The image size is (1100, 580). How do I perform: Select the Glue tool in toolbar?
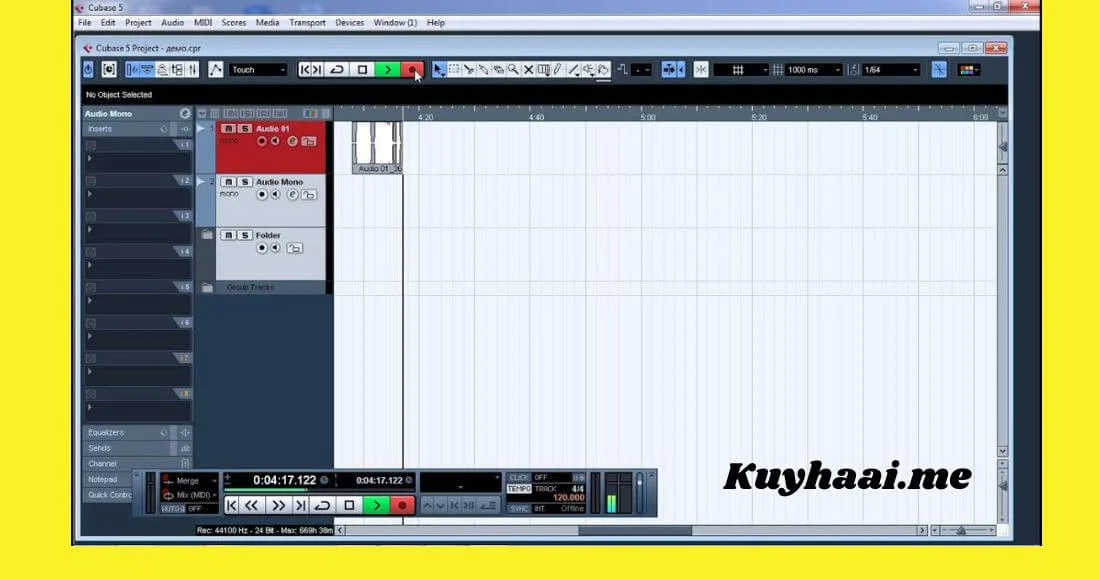point(483,69)
